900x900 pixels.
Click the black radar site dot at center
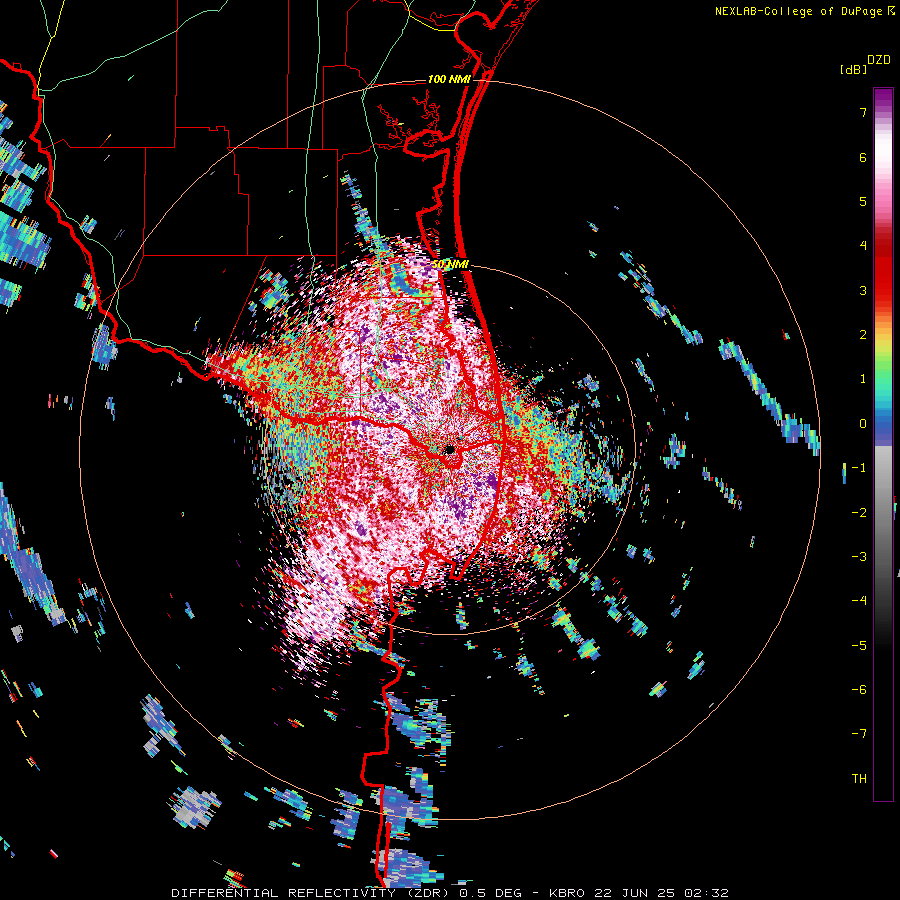click(450, 449)
